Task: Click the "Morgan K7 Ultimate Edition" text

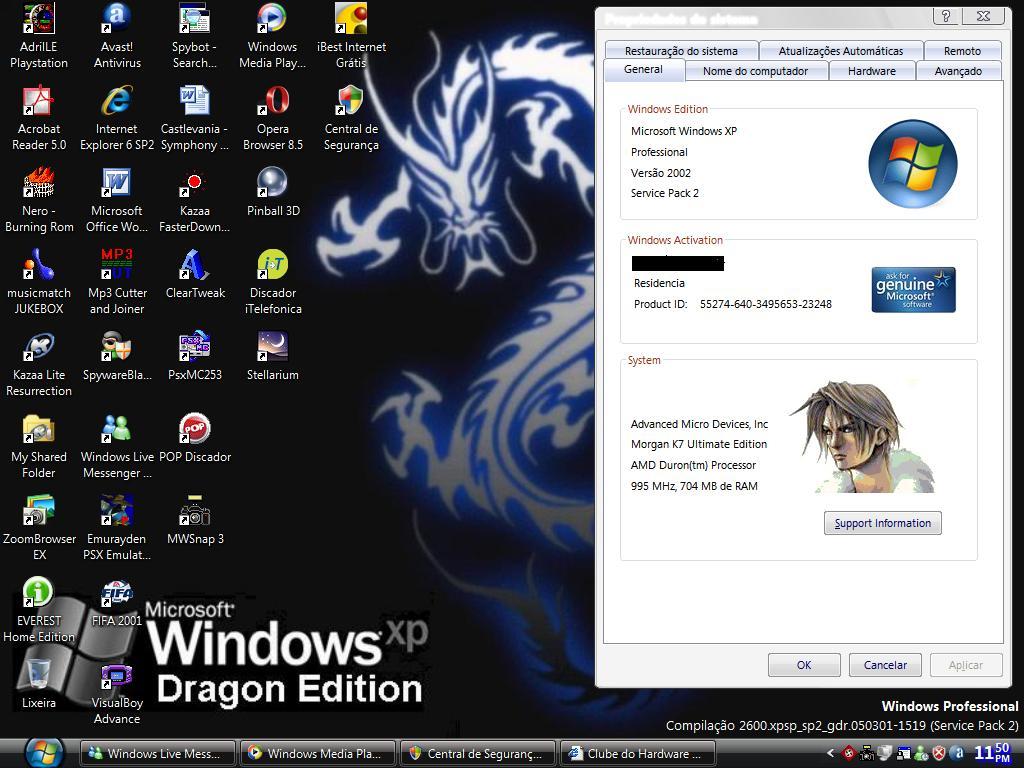Action: [x=699, y=445]
